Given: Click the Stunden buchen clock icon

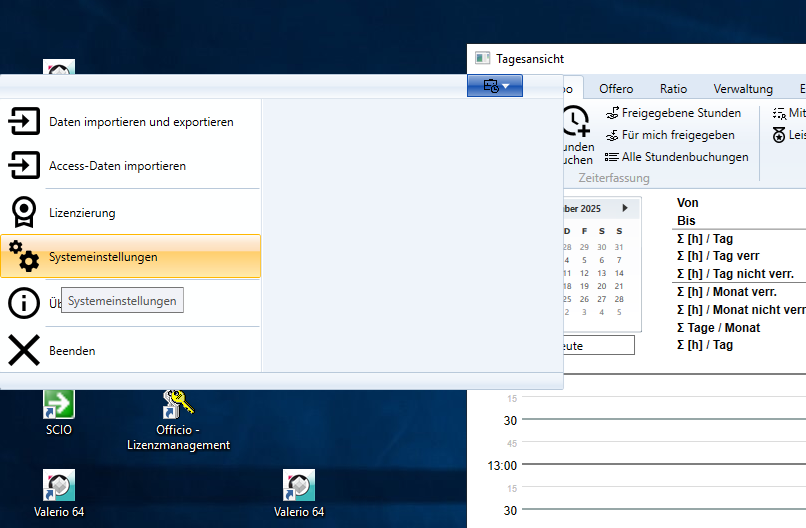Looking at the screenshot, I should [575, 122].
